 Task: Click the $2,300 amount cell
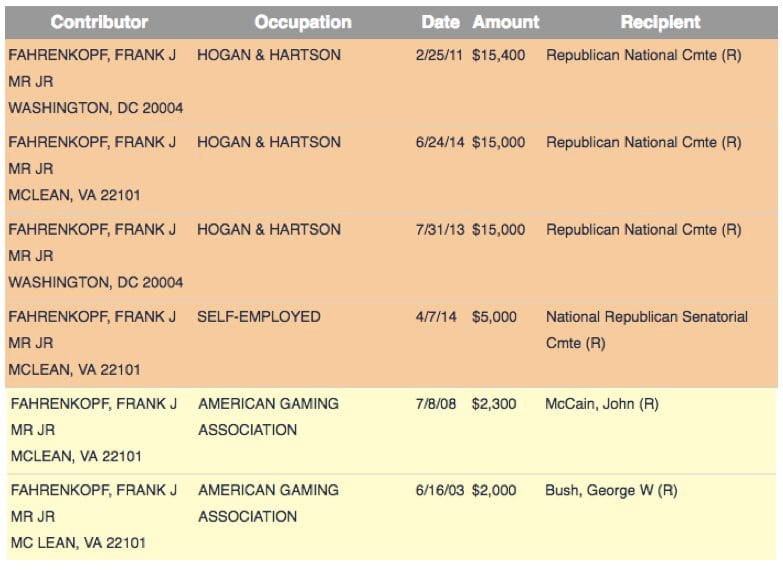click(x=494, y=404)
